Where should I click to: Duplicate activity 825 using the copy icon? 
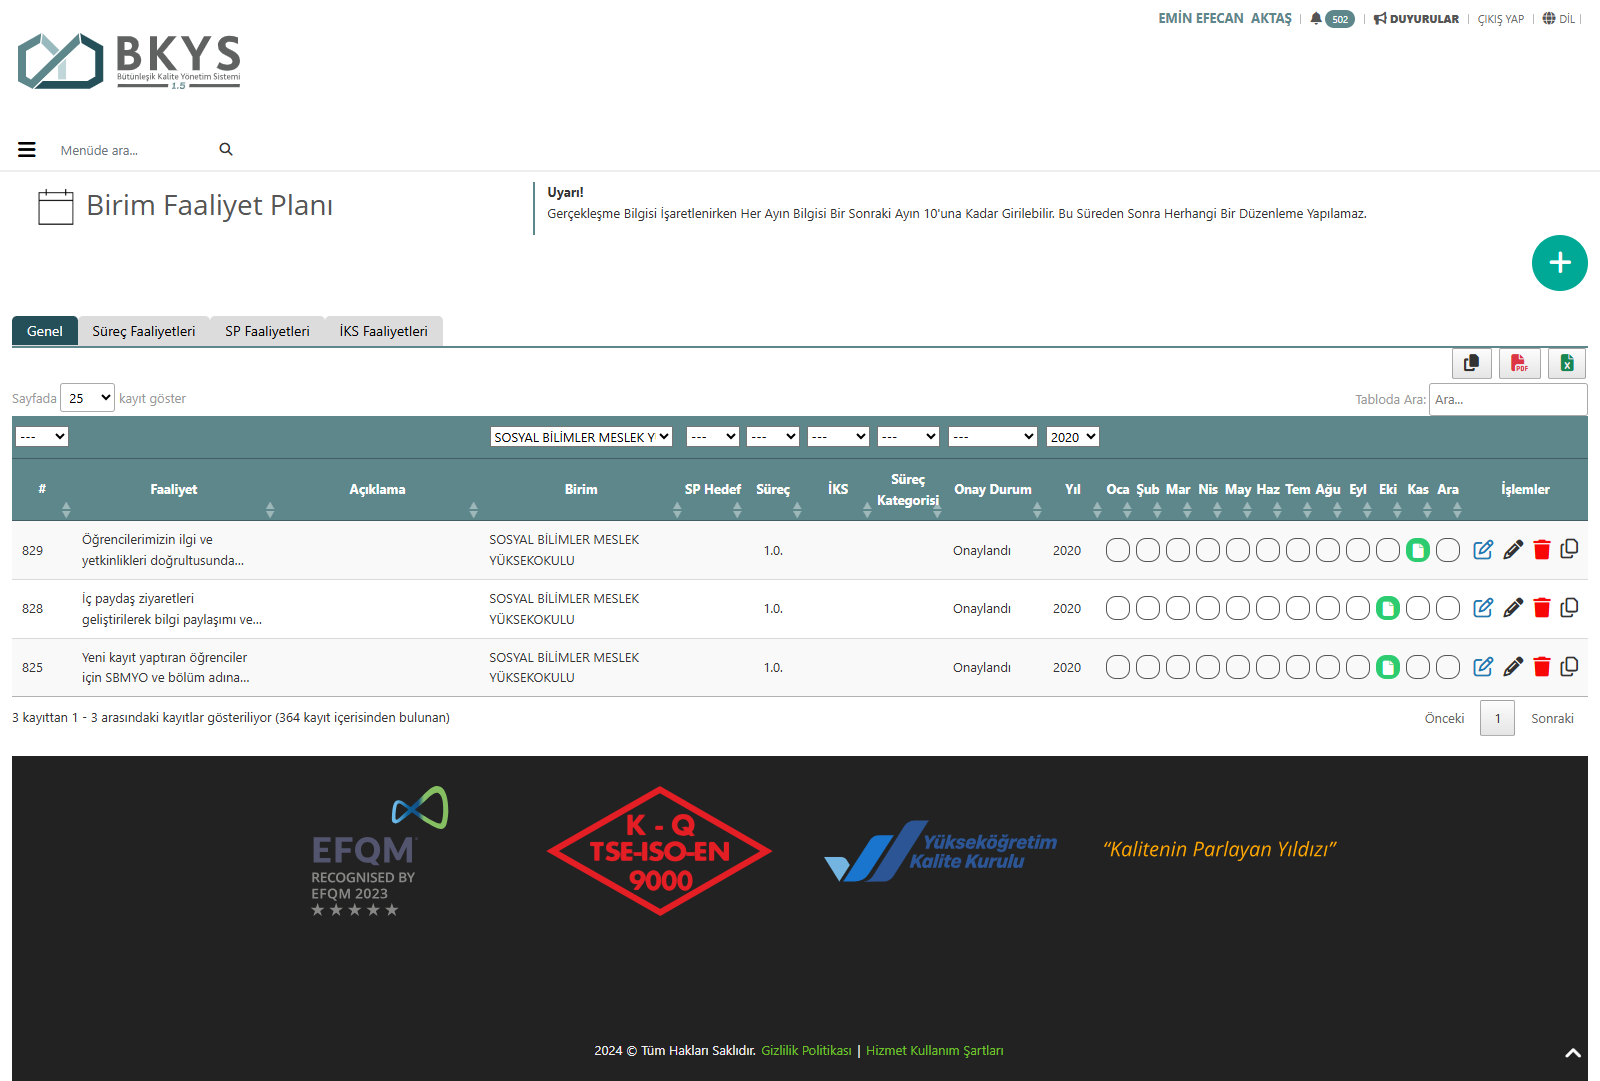[1569, 667]
